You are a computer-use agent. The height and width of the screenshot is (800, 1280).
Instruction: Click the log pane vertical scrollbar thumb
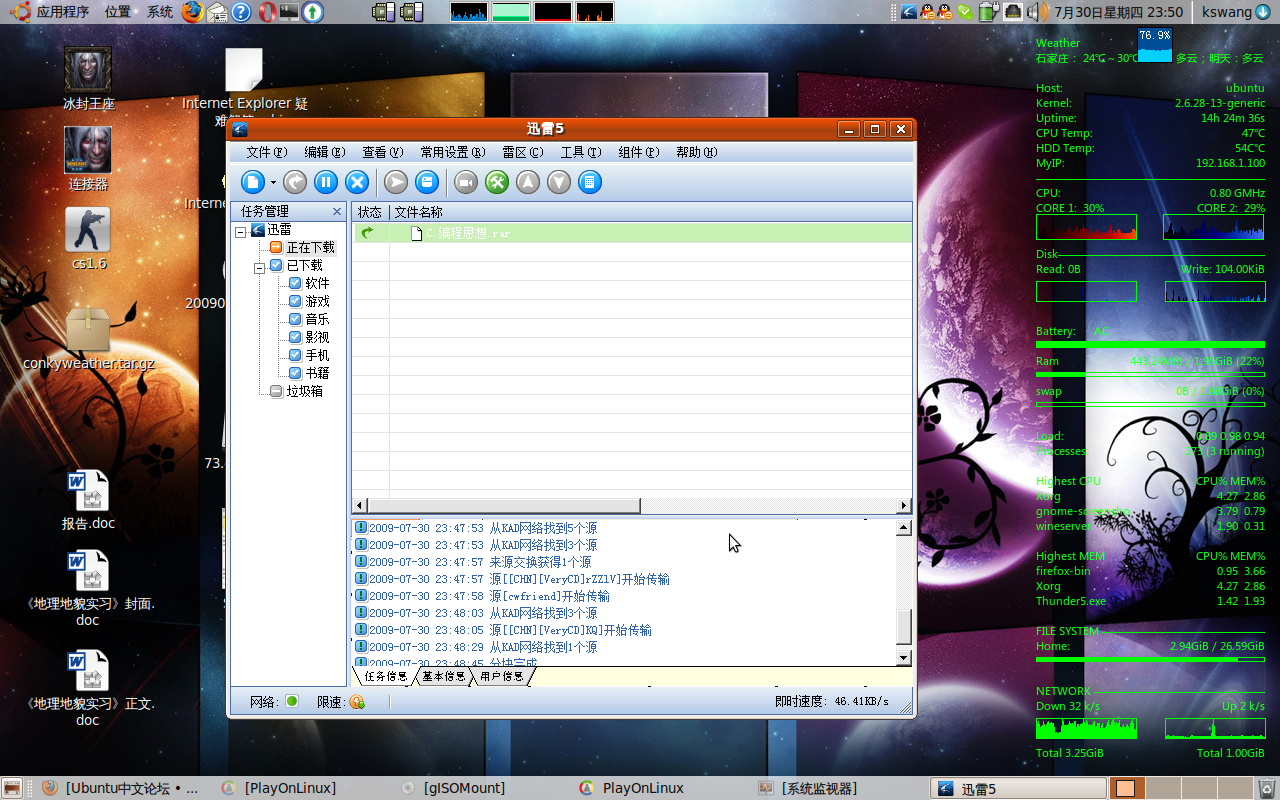(x=904, y=627)
